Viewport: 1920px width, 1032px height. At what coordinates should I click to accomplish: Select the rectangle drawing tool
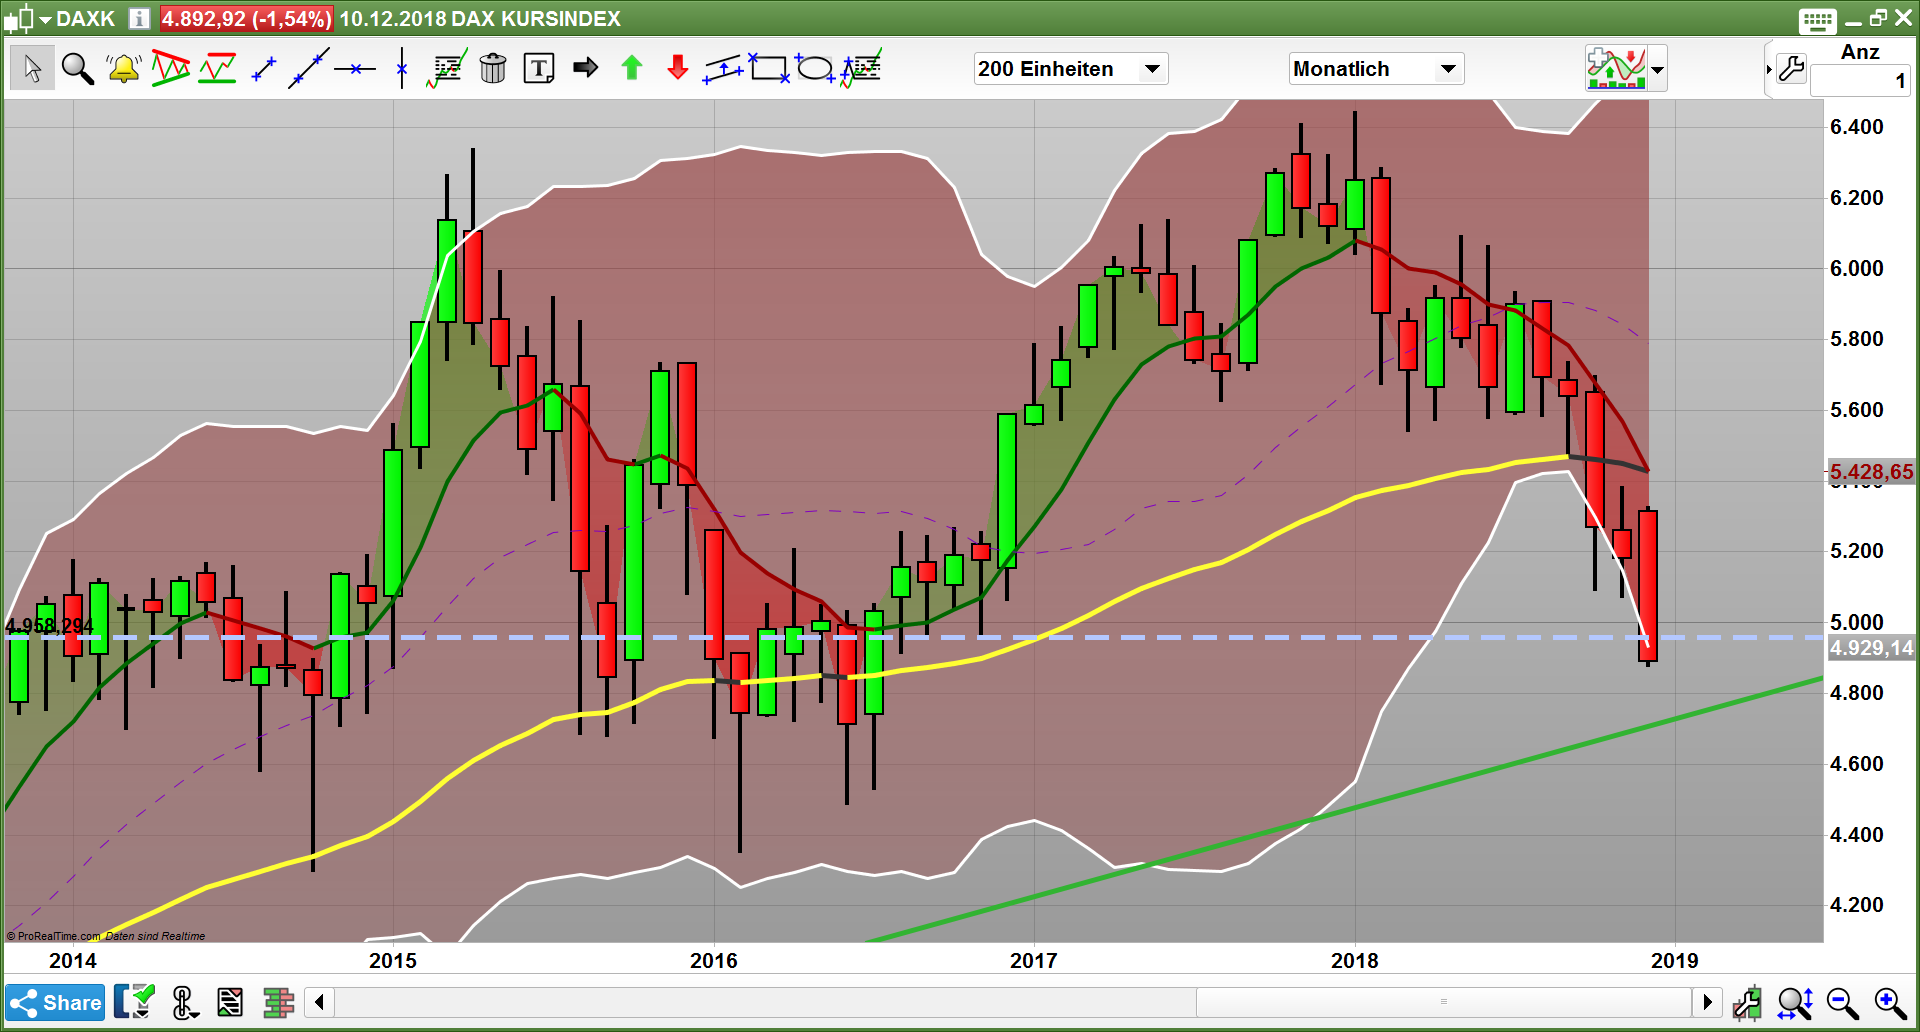click(769, 68)
